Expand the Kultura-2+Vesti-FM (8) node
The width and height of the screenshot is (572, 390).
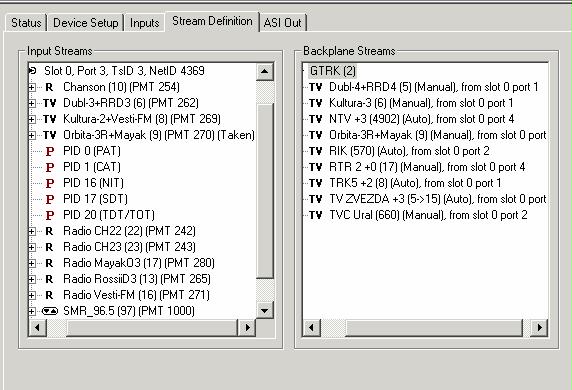32,119
